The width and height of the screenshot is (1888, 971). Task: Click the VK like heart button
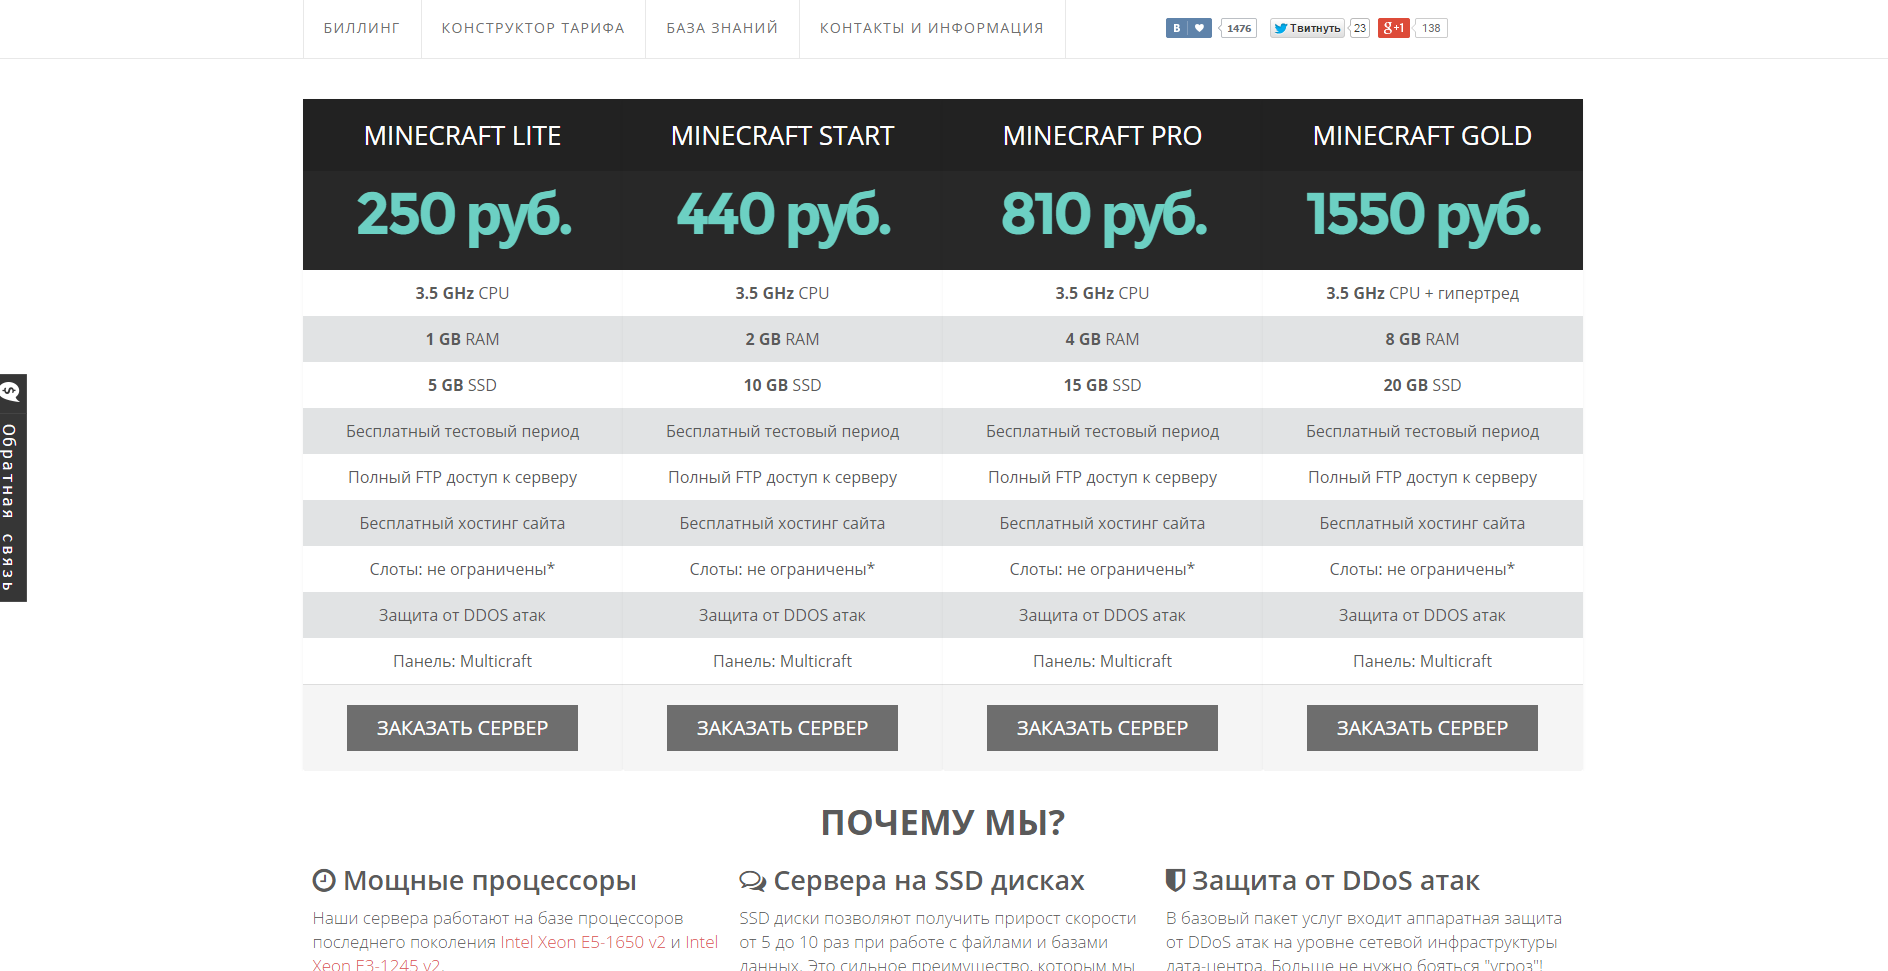coord(1199,28)
